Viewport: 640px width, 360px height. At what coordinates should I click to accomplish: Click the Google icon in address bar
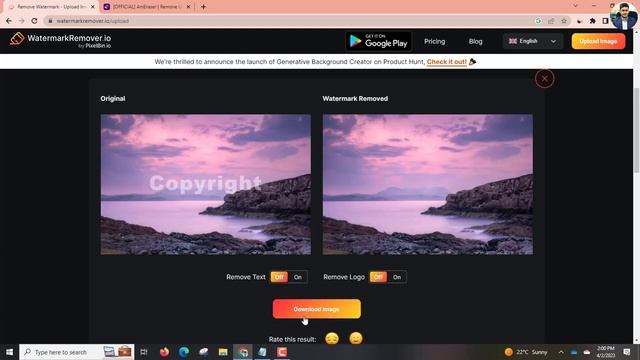(x=538, y=21)
